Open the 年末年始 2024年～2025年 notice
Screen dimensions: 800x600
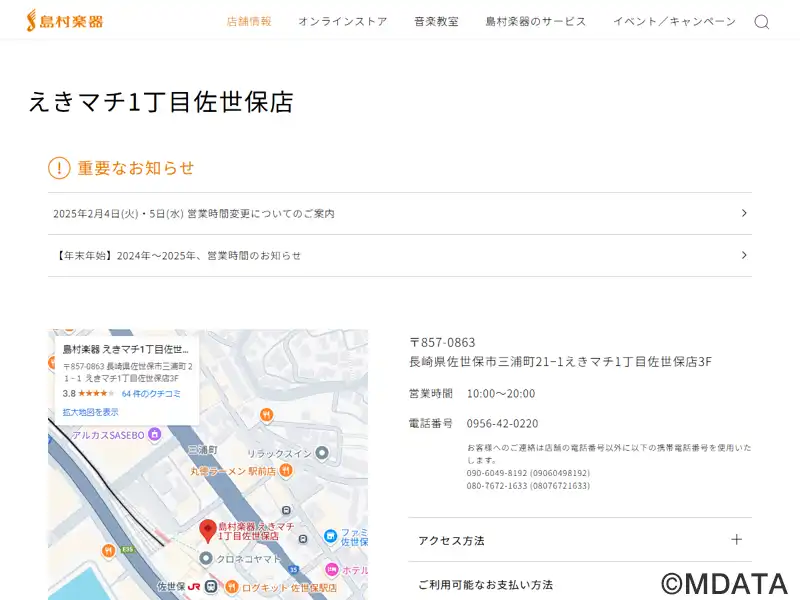click(x=399, y=255)
